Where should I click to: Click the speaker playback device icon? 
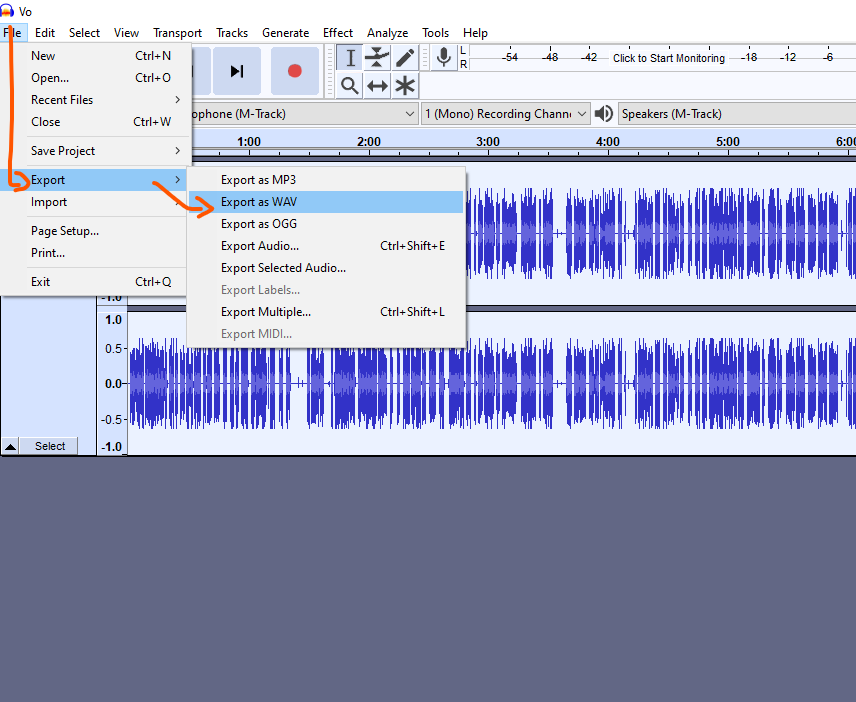click(604, 114)
